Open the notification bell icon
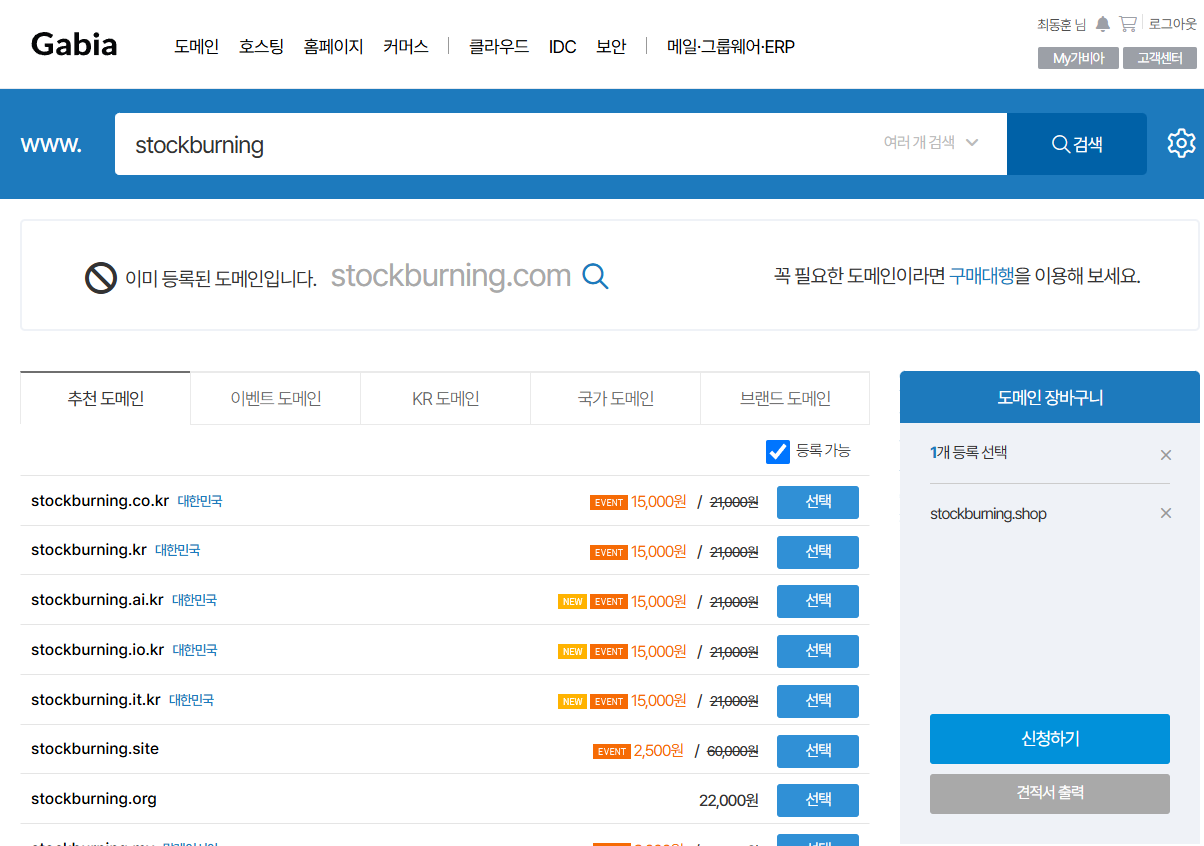This screenshot has width=1204, height=846. coord(1102,24)
